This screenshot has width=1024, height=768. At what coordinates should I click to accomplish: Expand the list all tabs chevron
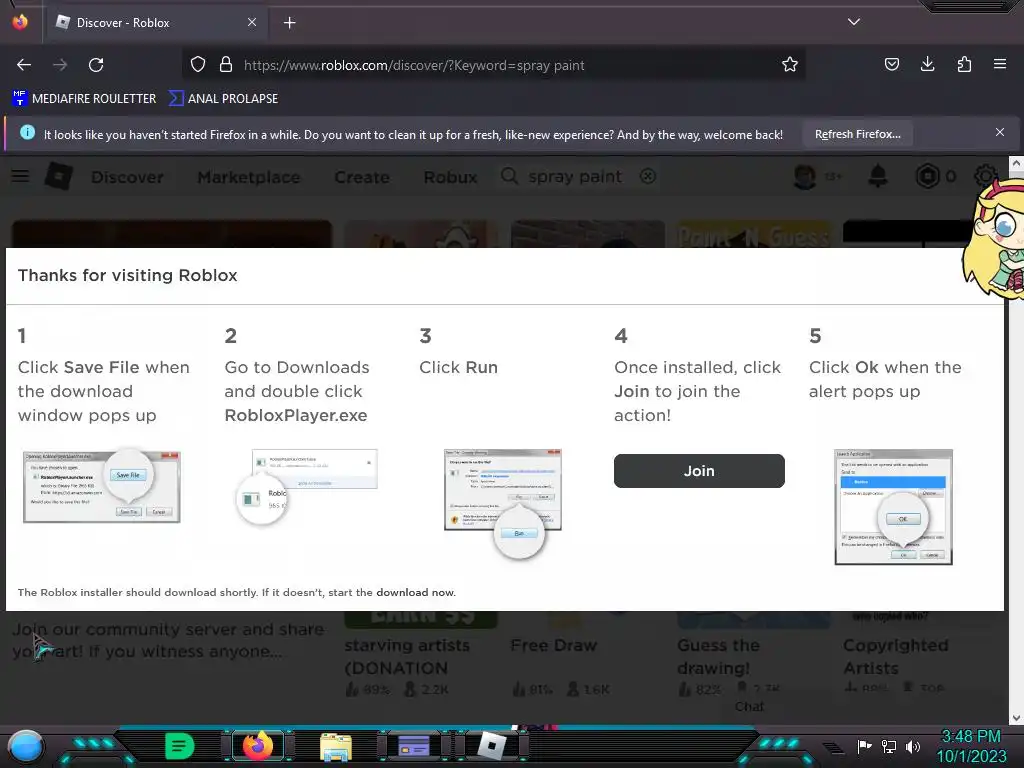[854, 22]
